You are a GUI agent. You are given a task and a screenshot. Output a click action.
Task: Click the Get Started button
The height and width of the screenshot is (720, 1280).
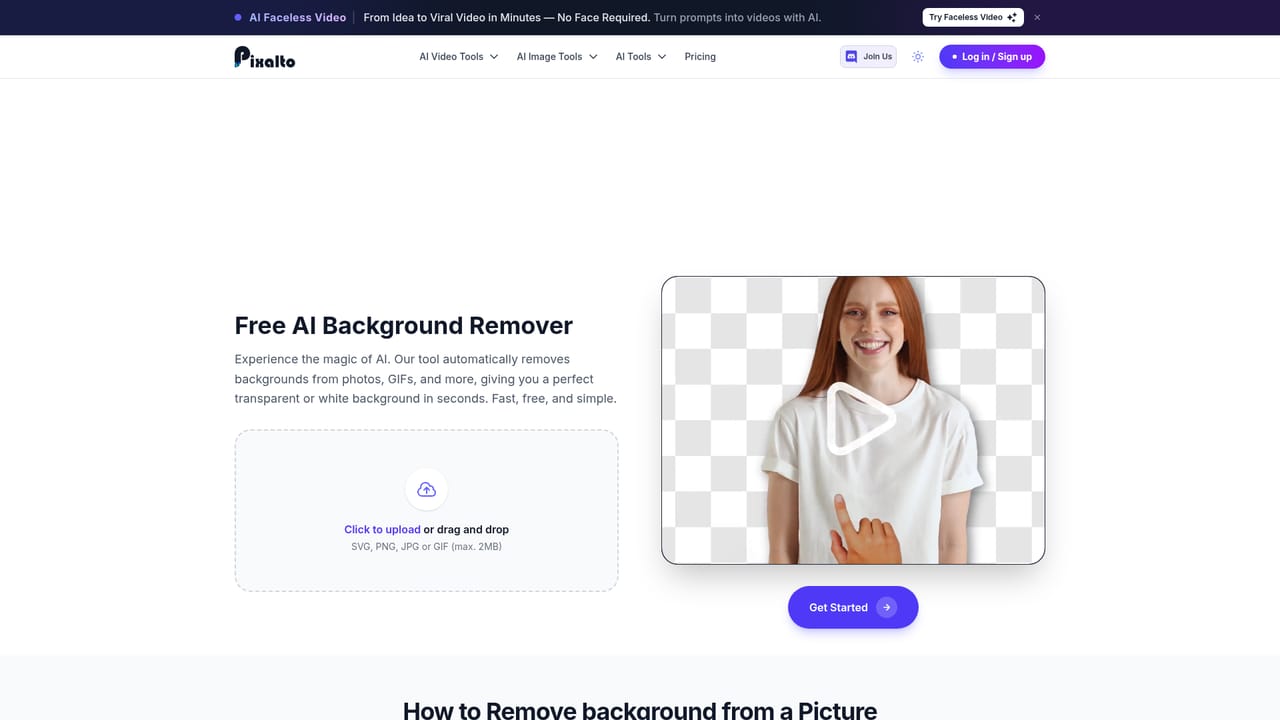pyautogui.click(x=853, y=607)
